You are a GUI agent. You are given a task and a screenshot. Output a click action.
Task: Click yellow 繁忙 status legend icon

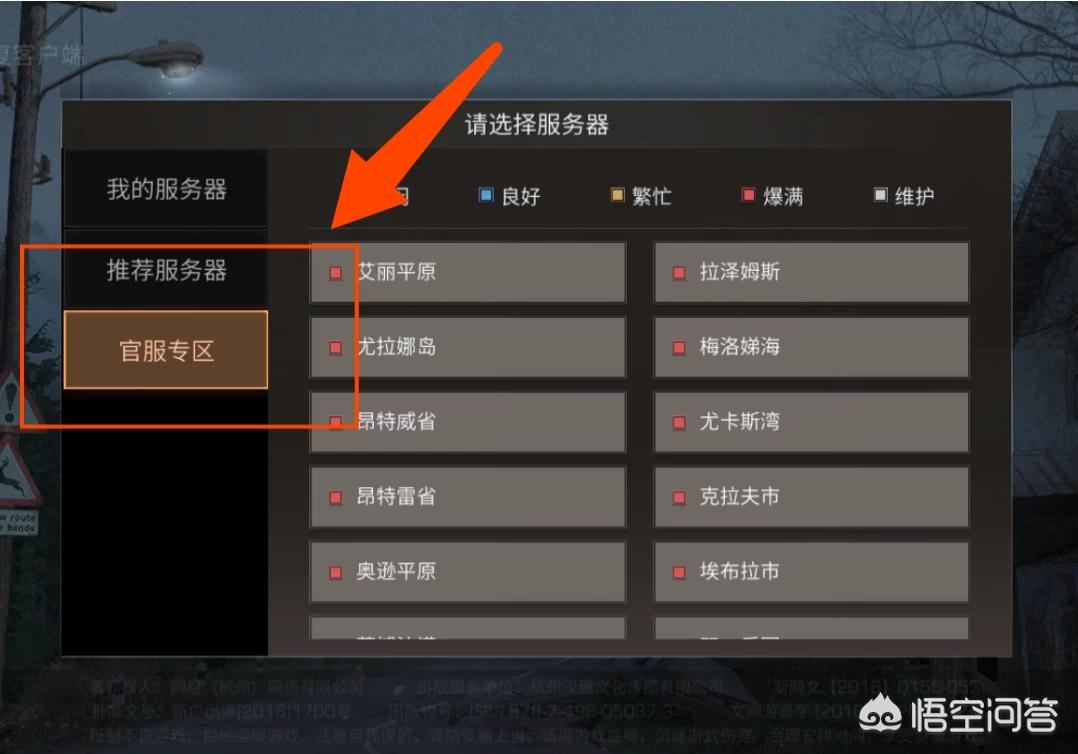tap(617, 195)
